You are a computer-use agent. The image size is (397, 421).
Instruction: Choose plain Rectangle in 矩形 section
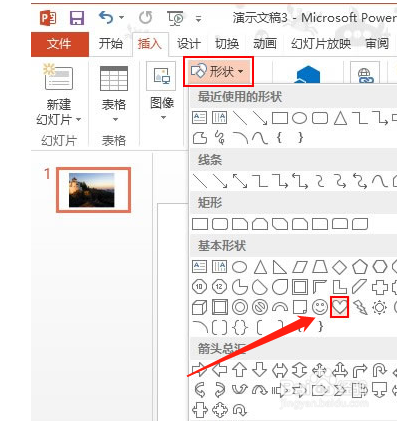pyautogui.click(x=200, y=224)
